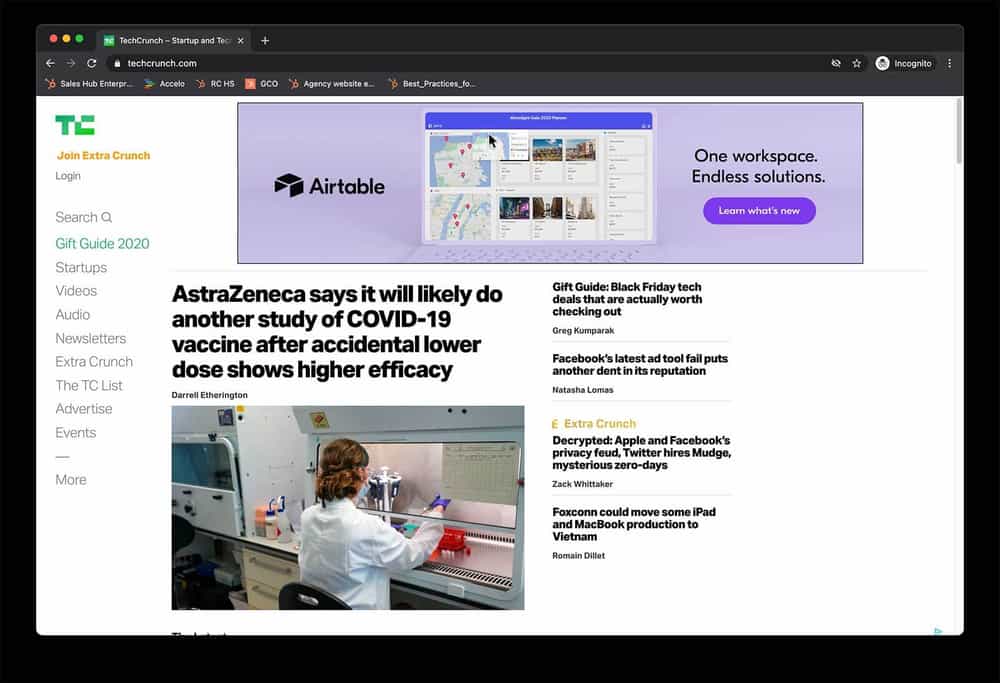Click the TechCrunch TC logo
Viewport: 1000px width, 683px height.
click(x=75, y=125)
